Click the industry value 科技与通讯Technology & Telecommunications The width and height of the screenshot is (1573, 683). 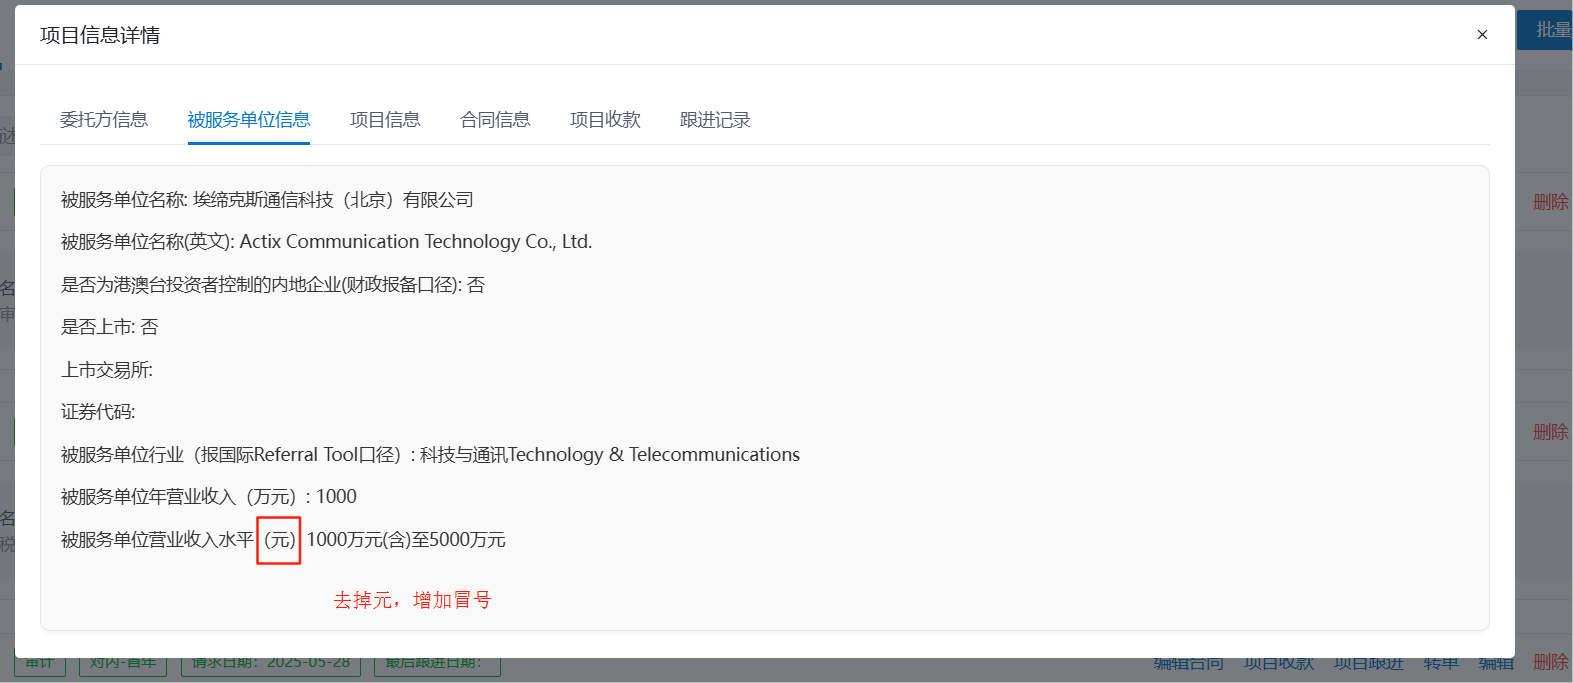[x=610, y=455]
